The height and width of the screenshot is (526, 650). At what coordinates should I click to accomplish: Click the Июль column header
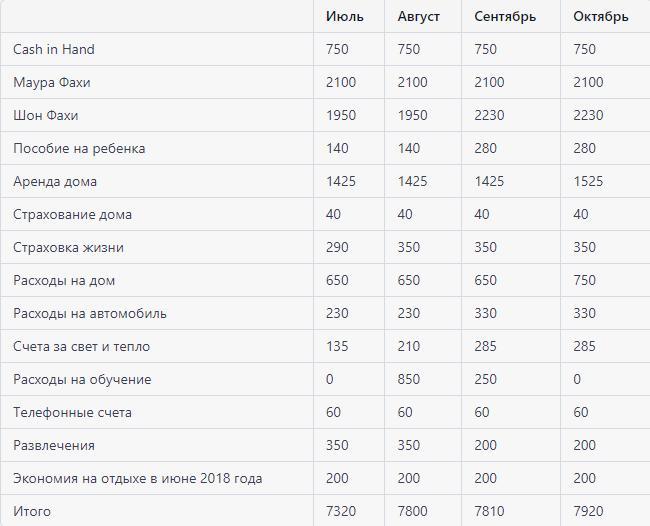pyautogui.click(x=344, y=16)
